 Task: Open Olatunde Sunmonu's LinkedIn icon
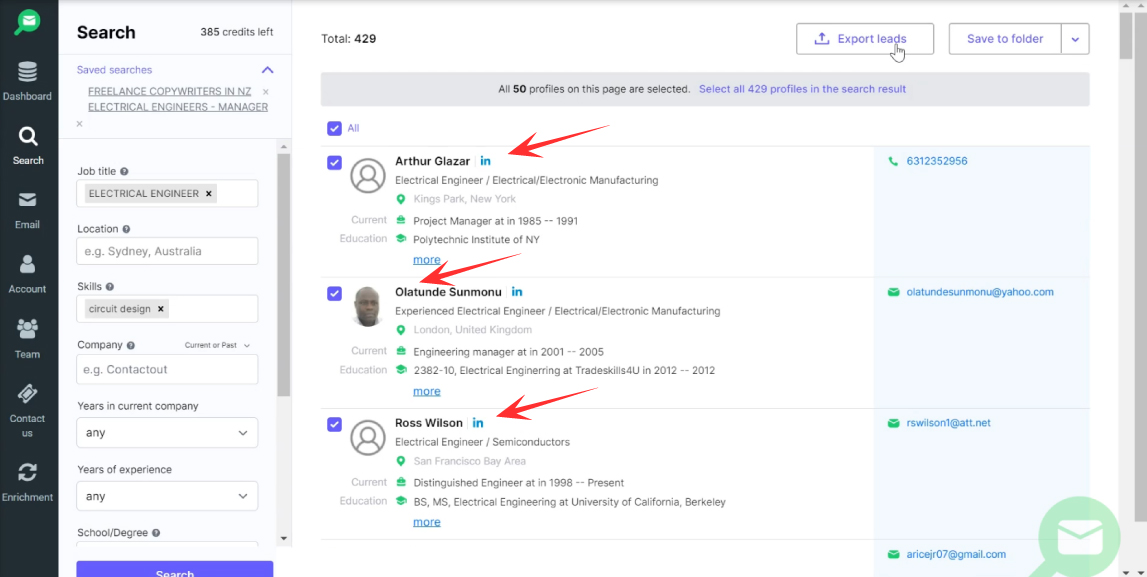tap(517, 292)
